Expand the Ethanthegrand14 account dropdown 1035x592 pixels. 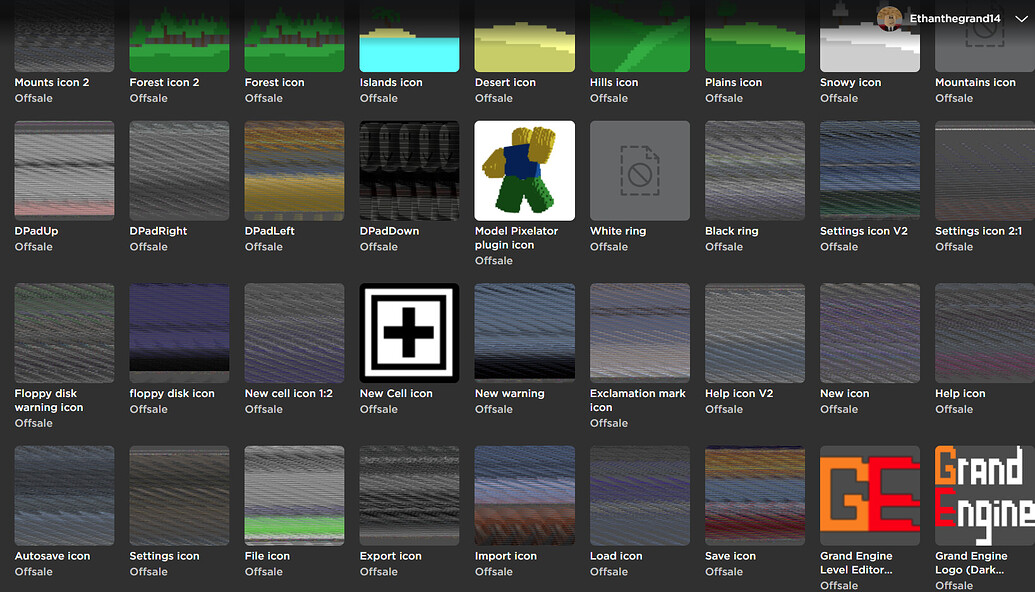coord(1022,17)
